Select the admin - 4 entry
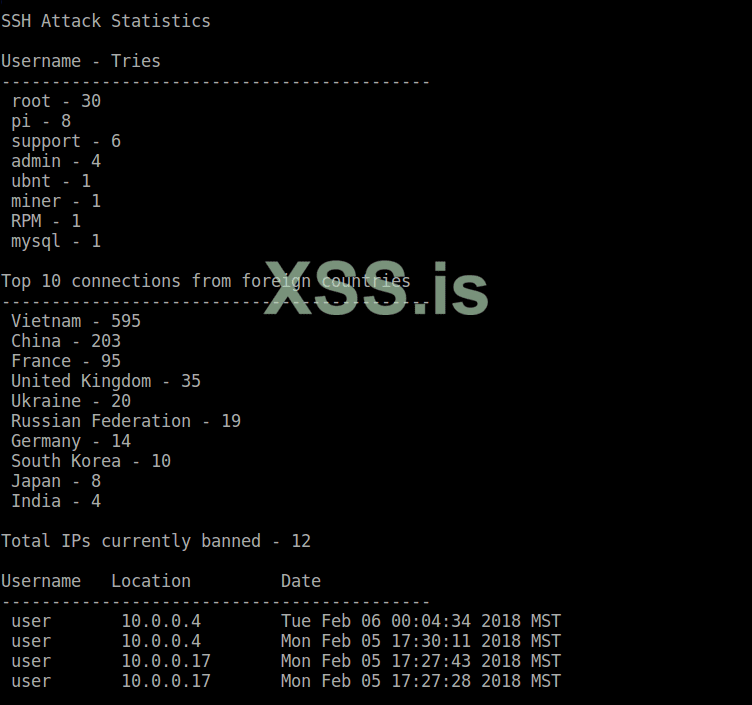Viewport: 752px width, 705px height. pos(56,161)
